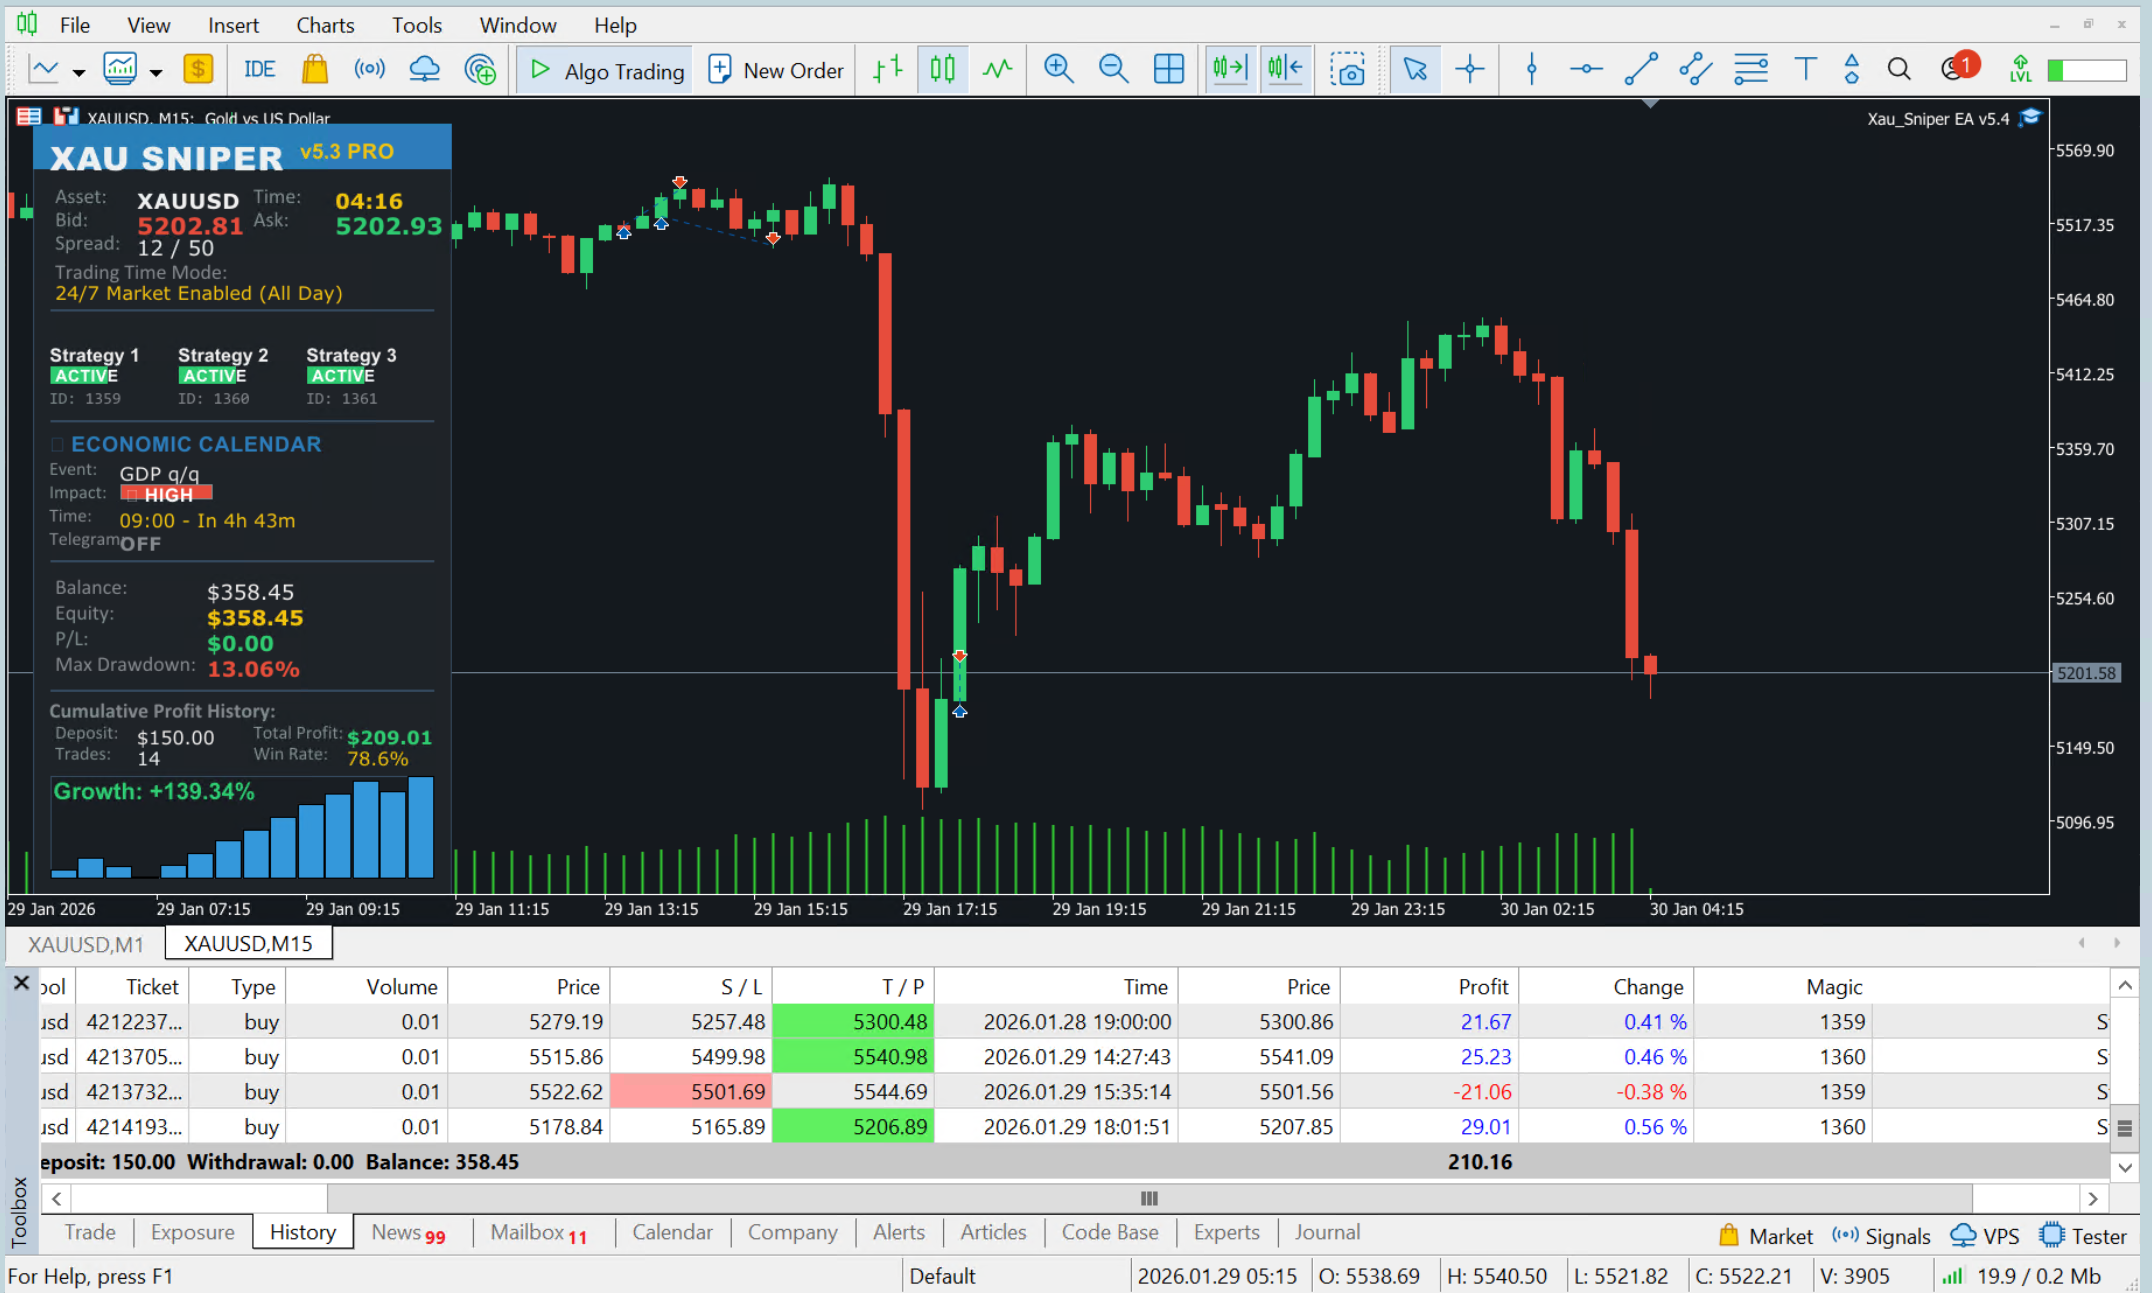2152x1293 pixels.
Task: Toggle Algo Trading on or off
Action: coord(606,70)
